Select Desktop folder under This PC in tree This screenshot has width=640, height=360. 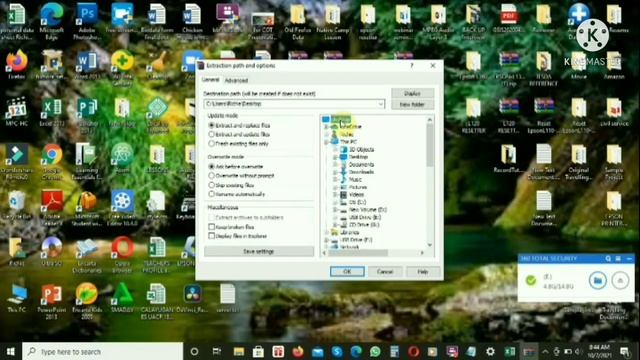tap(358, 157)
